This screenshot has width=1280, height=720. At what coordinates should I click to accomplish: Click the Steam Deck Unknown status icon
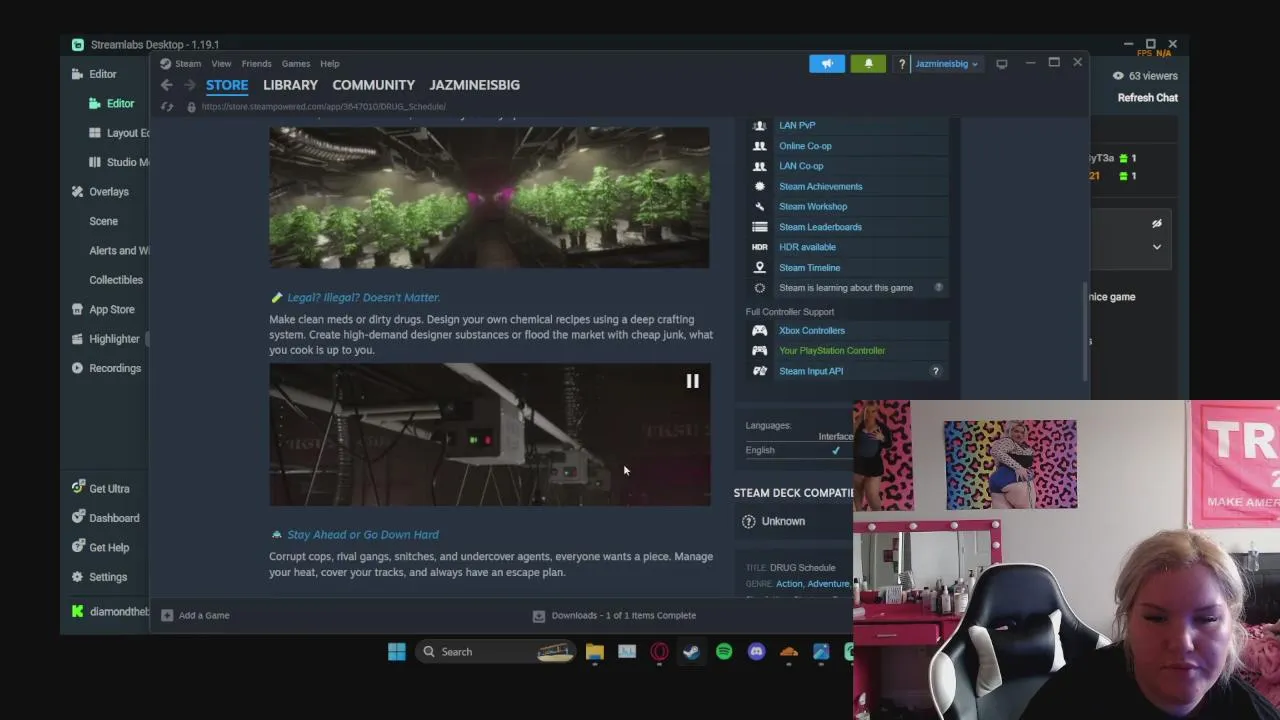(748, 521)
